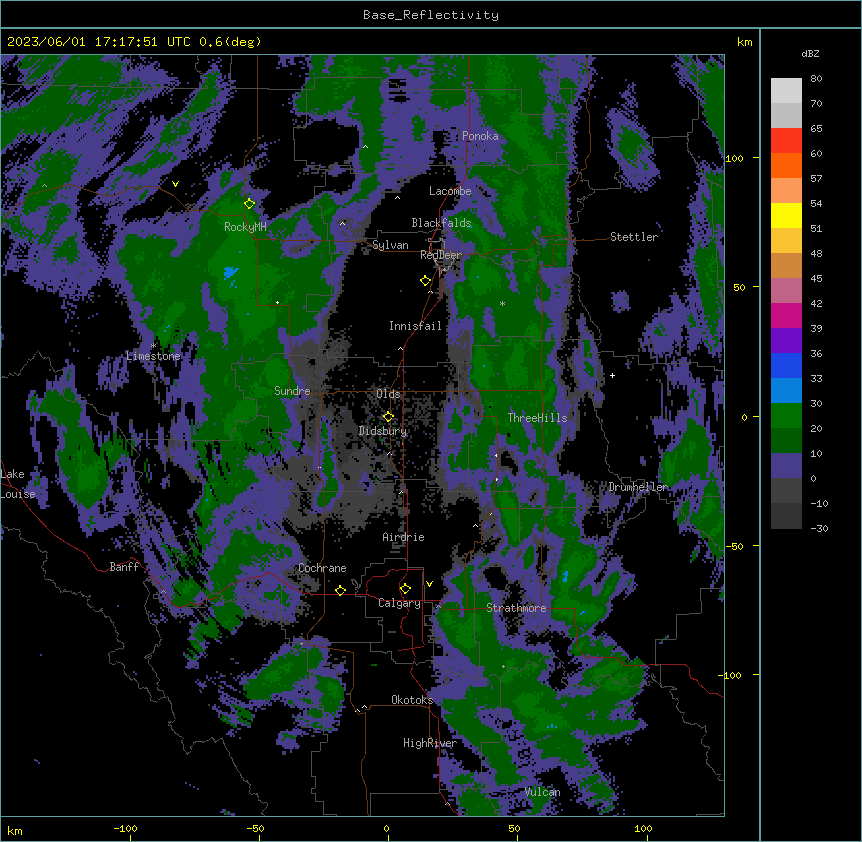Select the yellow diamond marker between Olds and Didsbury

(388, 417)
